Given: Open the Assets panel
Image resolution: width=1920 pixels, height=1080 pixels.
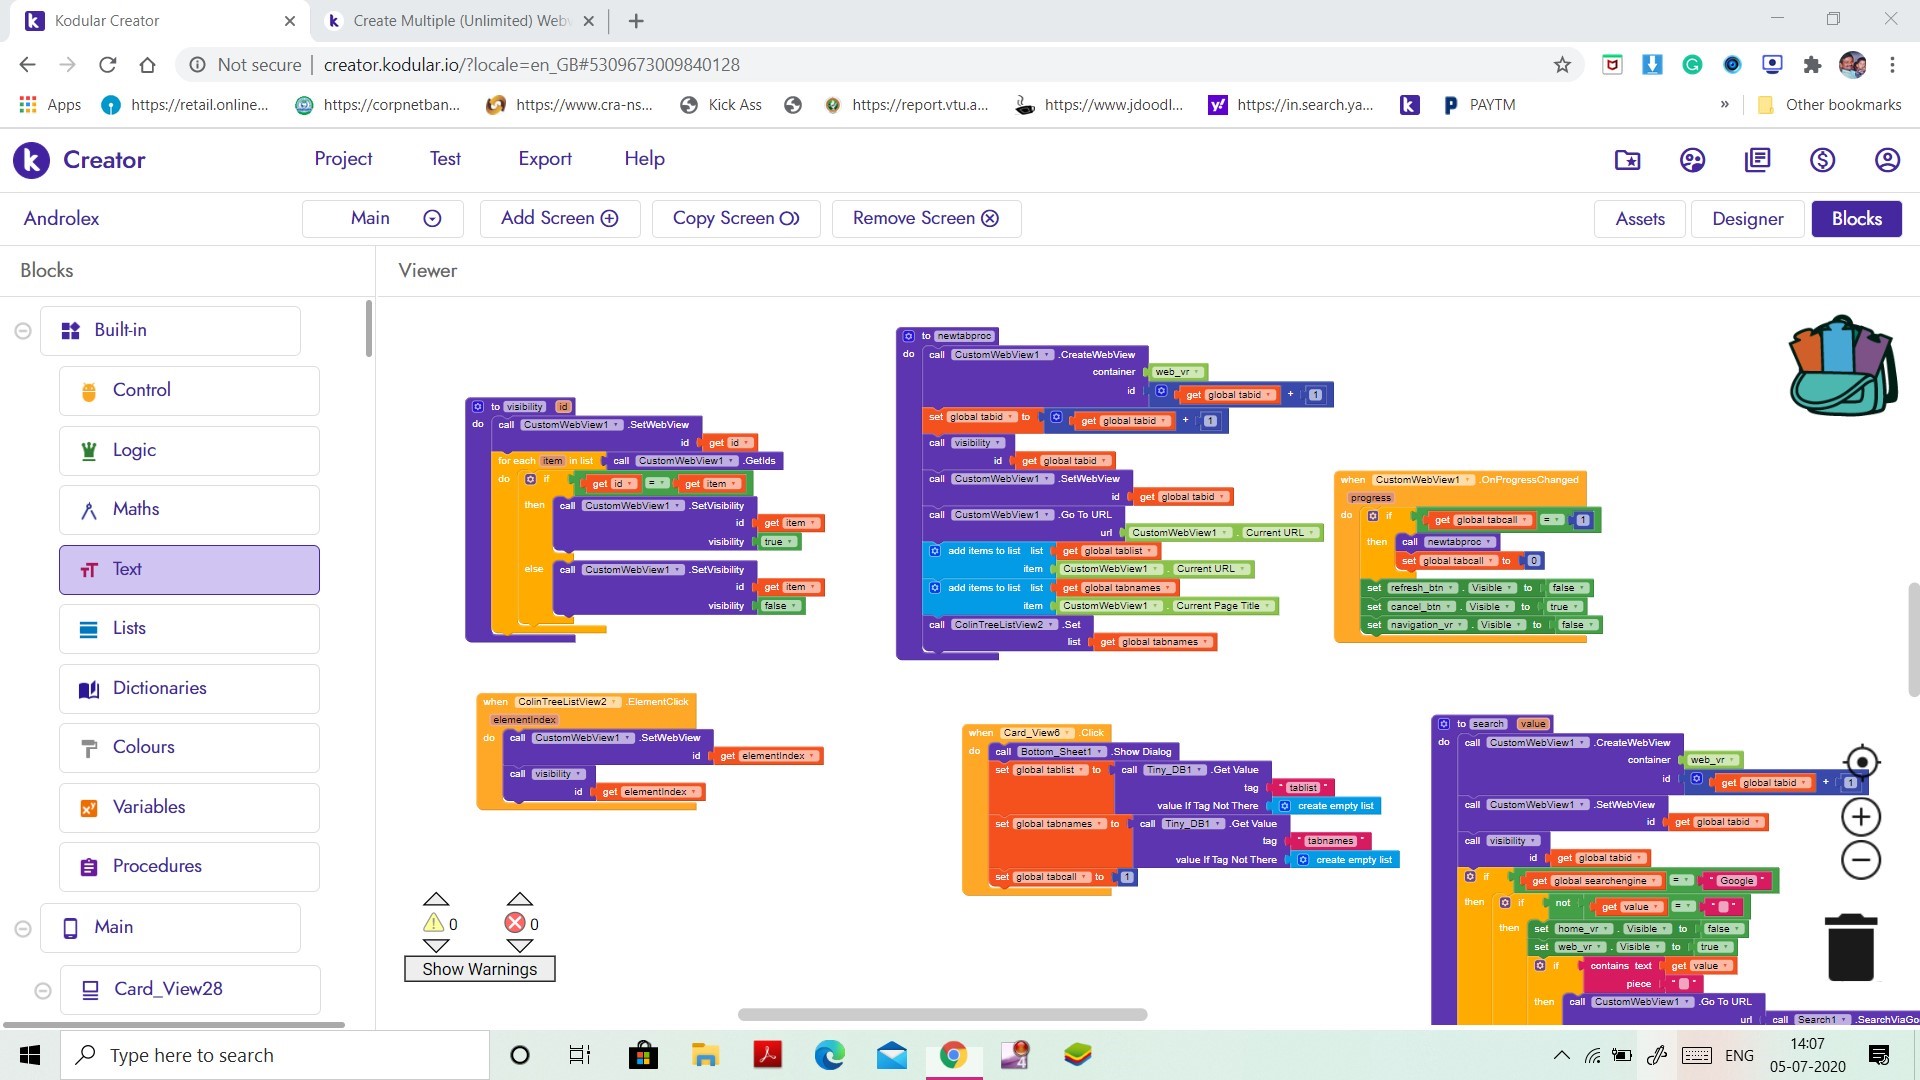Looking at the screenshot, I should click(x=1640, y=219).
